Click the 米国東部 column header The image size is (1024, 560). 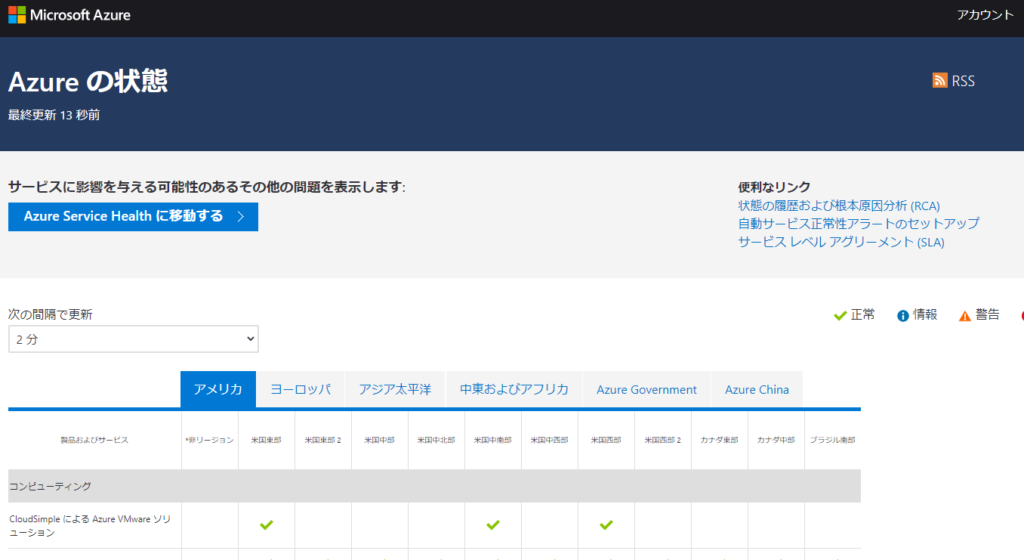click(x=266, y=440)
